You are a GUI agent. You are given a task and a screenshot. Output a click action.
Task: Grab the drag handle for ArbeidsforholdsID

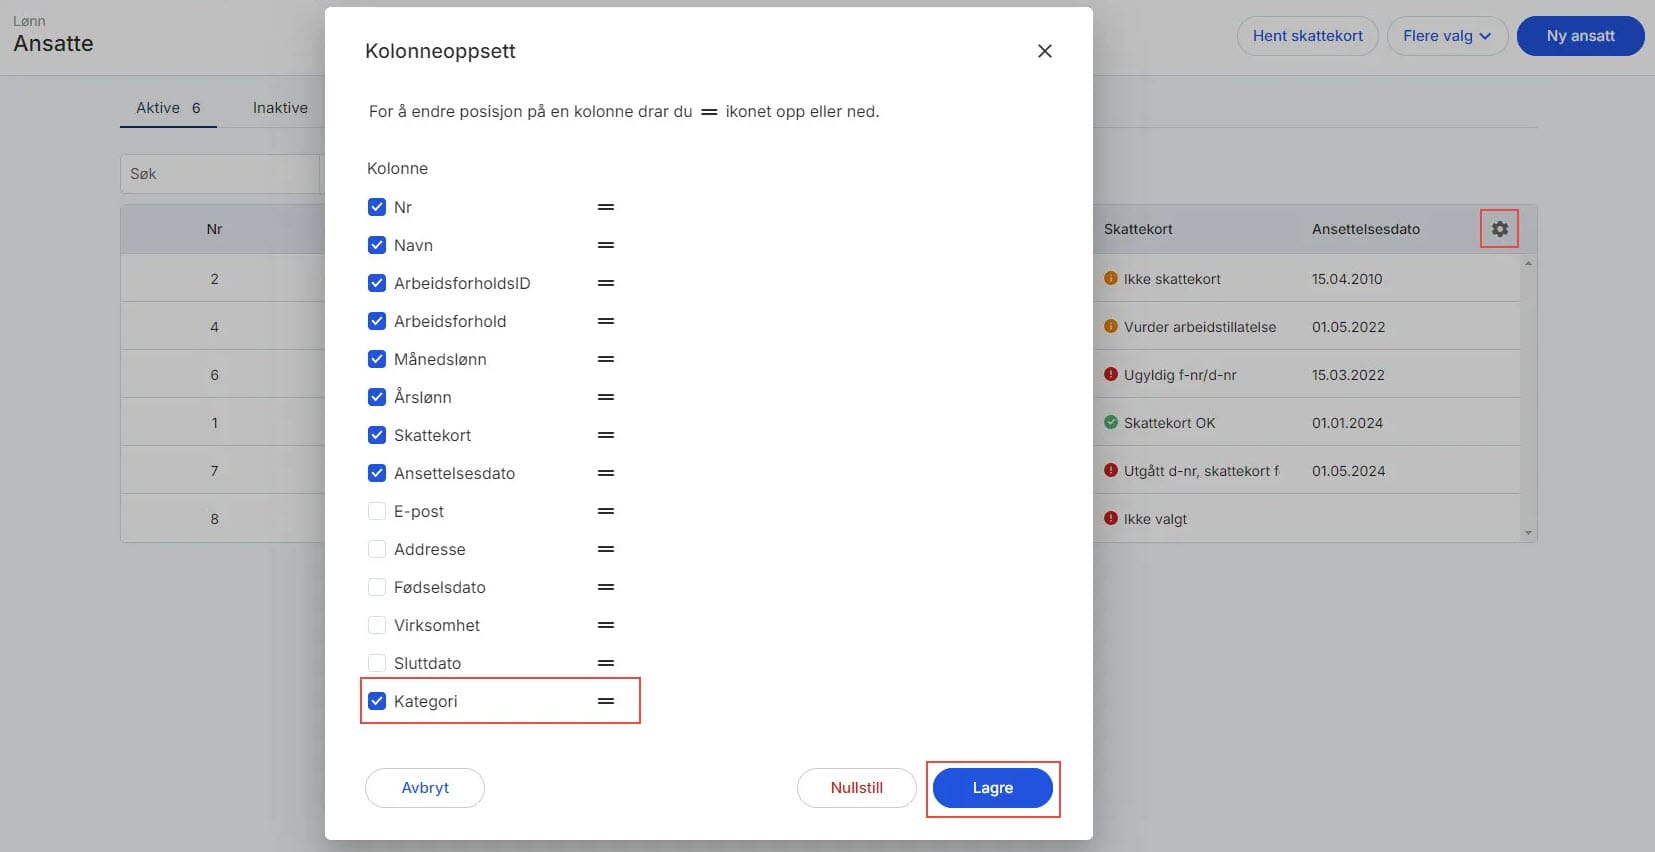(606, 283)
